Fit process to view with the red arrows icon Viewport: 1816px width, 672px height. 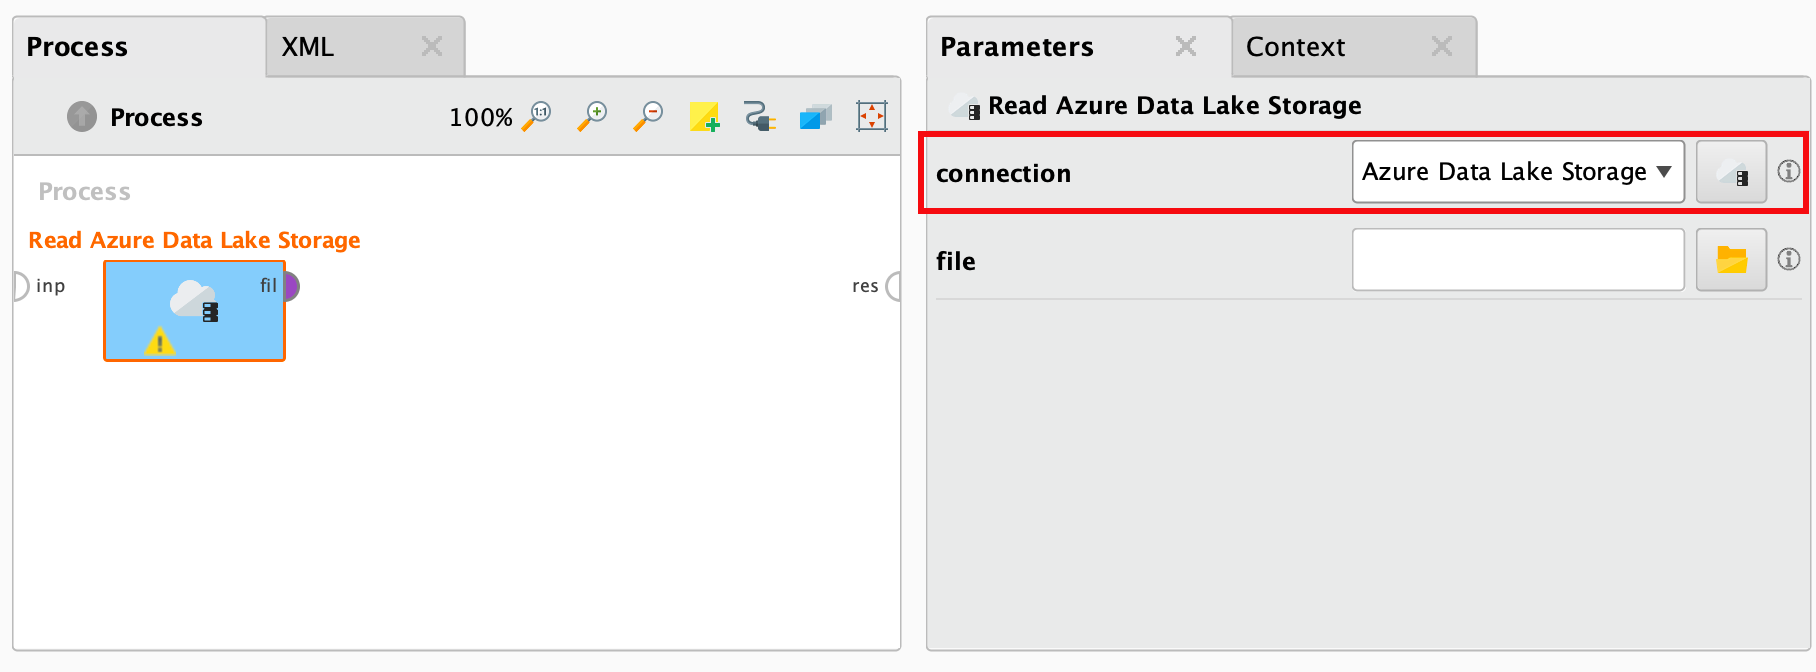[x=872, y=116]
